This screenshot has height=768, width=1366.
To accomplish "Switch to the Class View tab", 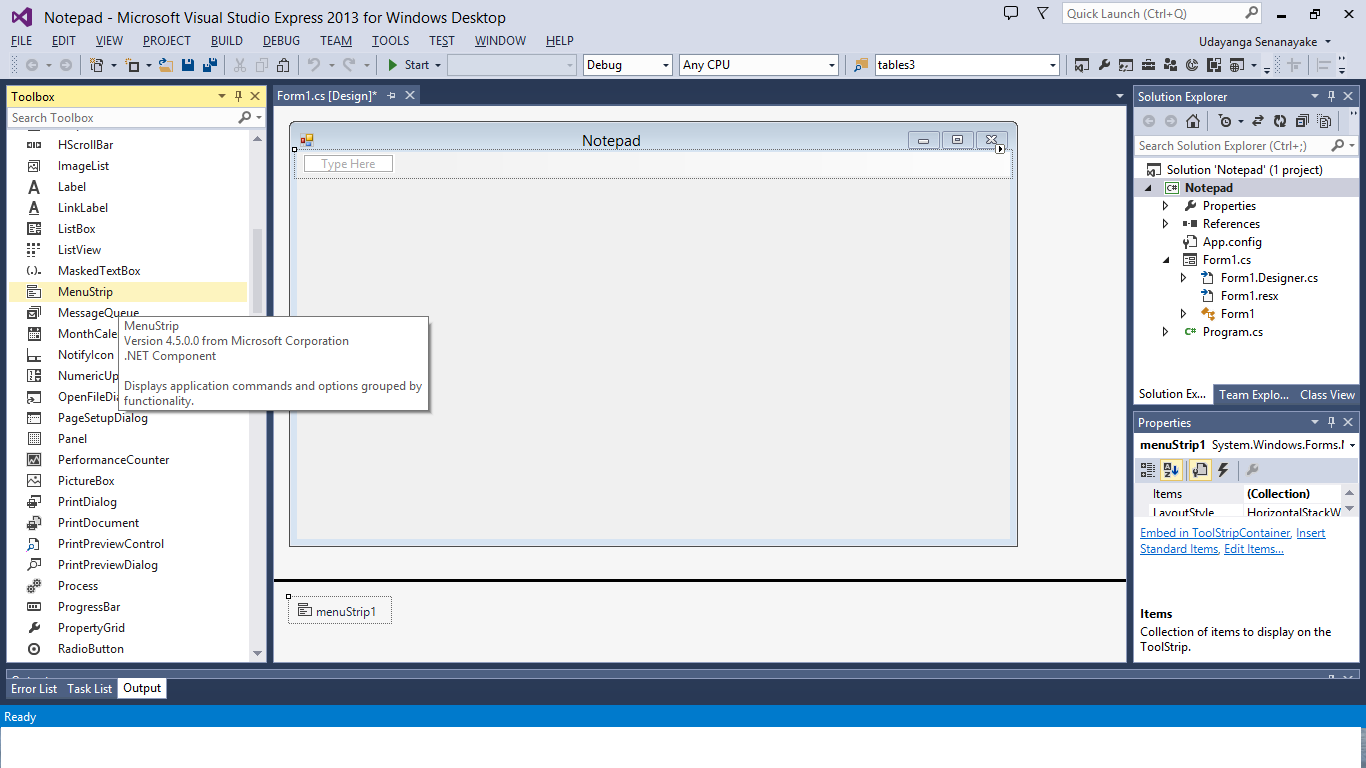I will coord(1327,394).
